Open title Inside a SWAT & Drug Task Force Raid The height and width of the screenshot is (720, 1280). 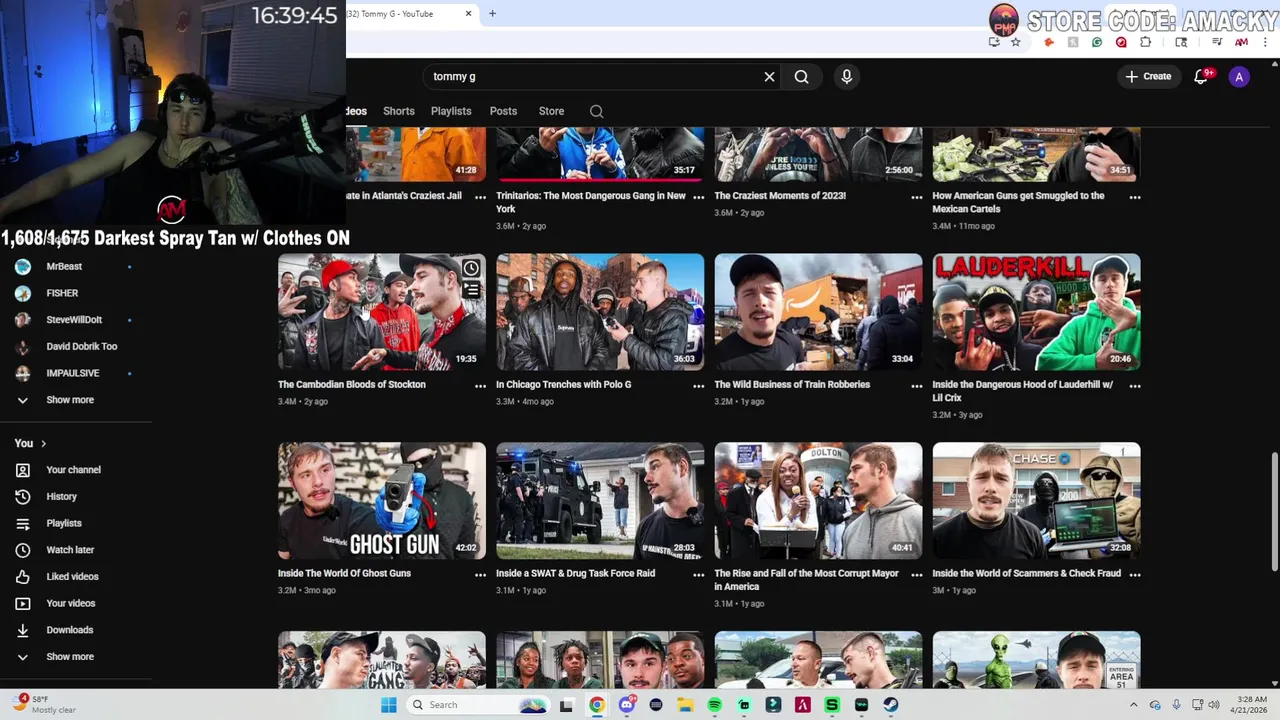[x=575, y=574]
